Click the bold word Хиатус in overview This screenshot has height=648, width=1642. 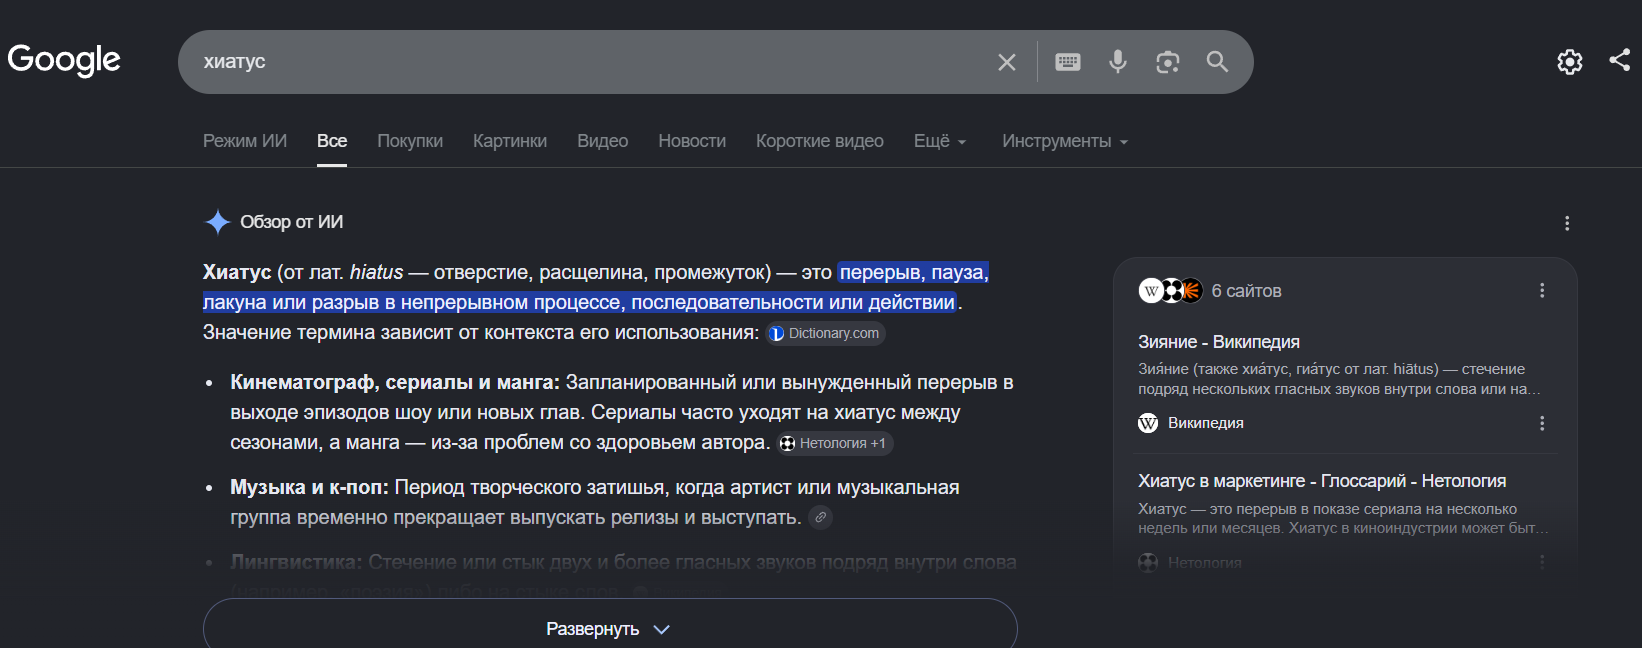(x=237, y=272)
